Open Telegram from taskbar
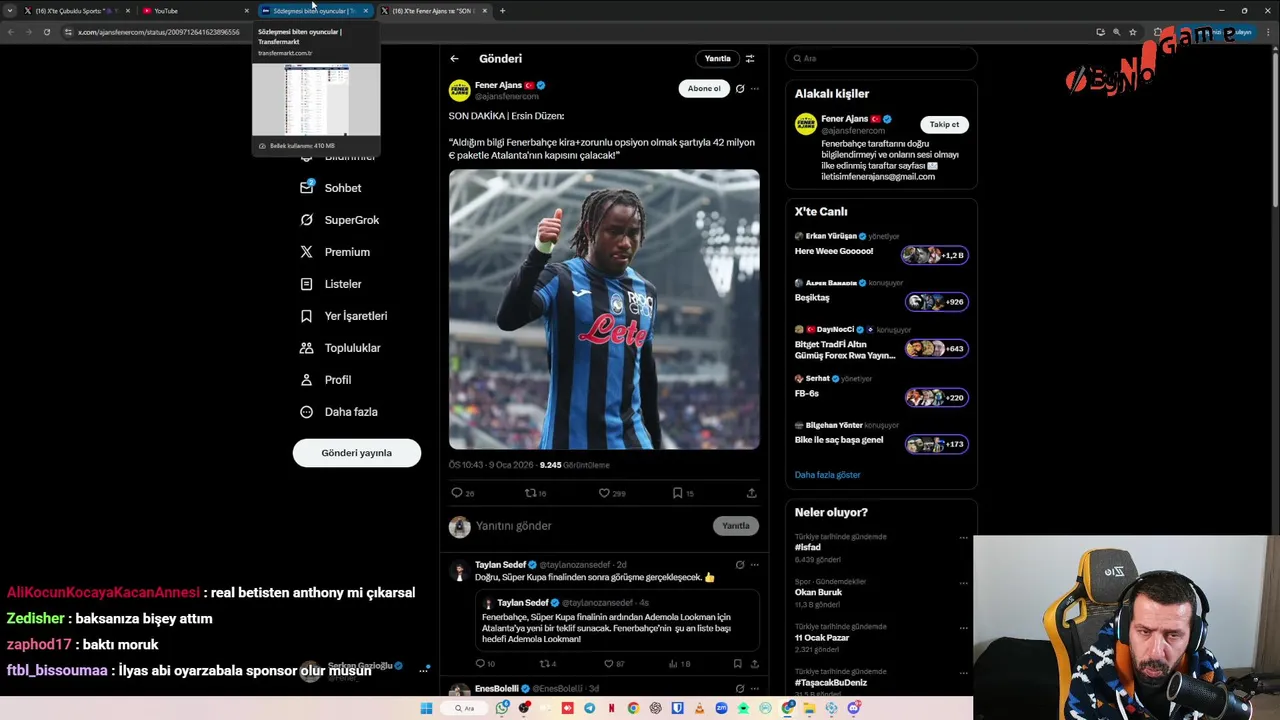1280x720 pixels. pyautogui.click(x=589, y=708)
